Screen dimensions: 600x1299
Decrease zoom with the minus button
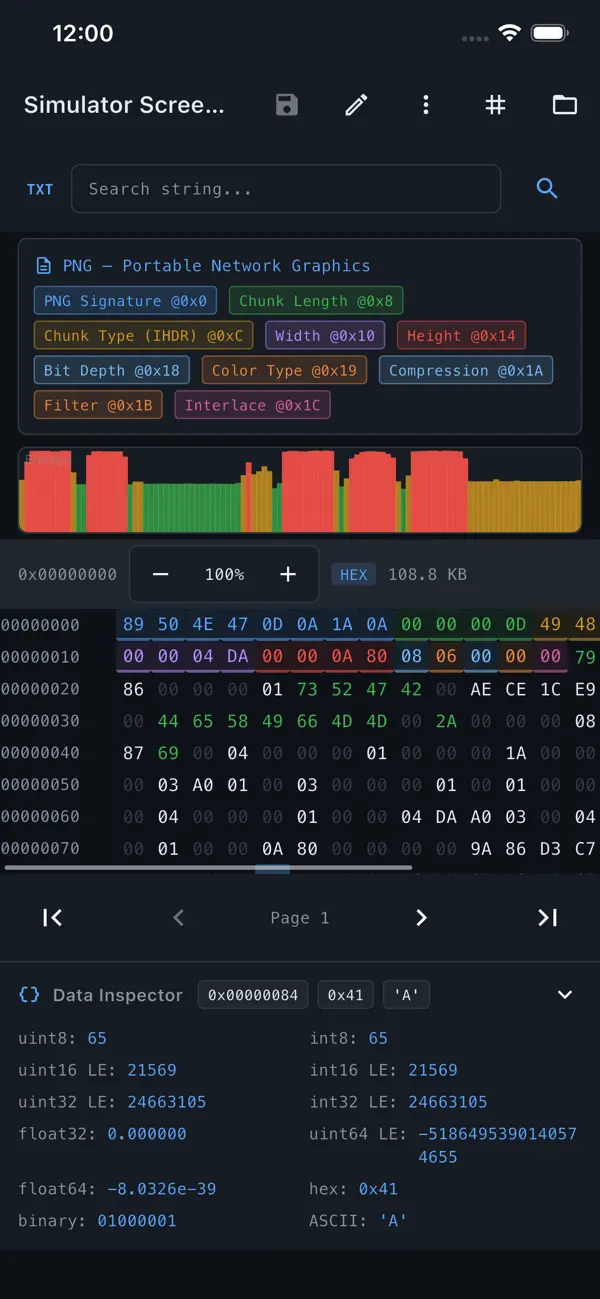pos(160,574)
